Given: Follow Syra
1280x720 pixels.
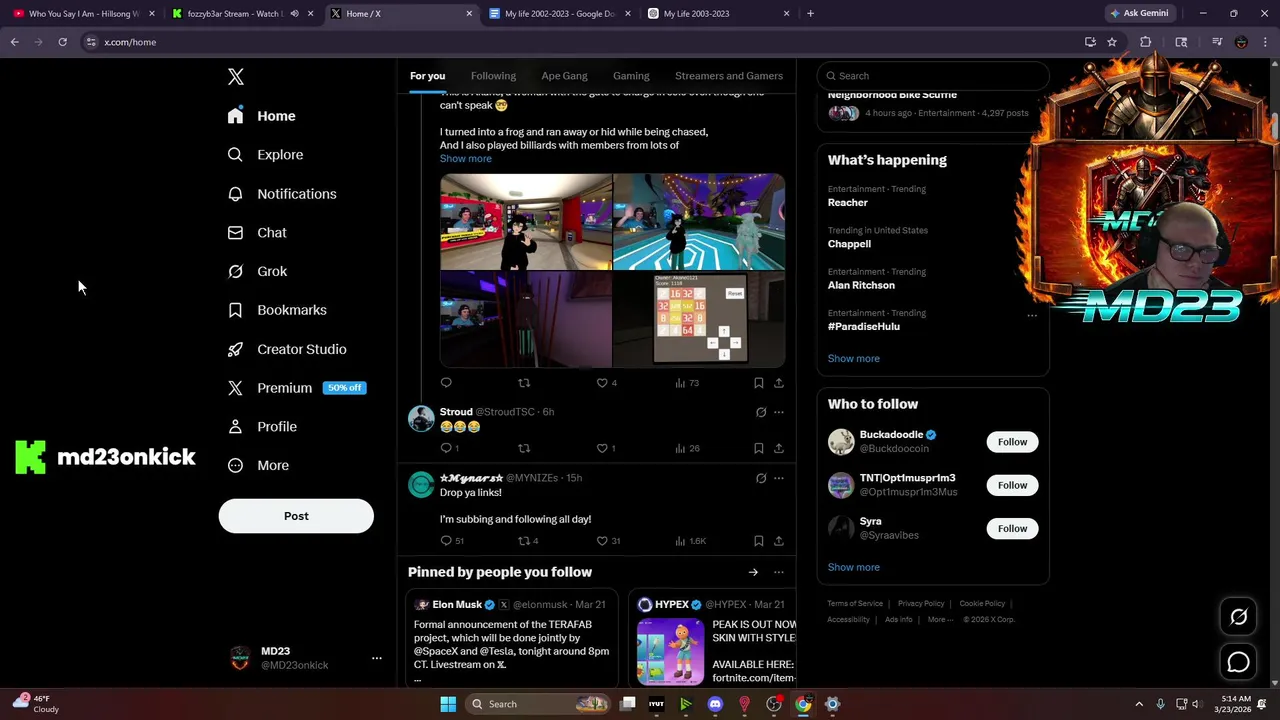Looking at the screenshot, I should point(1012,528).
